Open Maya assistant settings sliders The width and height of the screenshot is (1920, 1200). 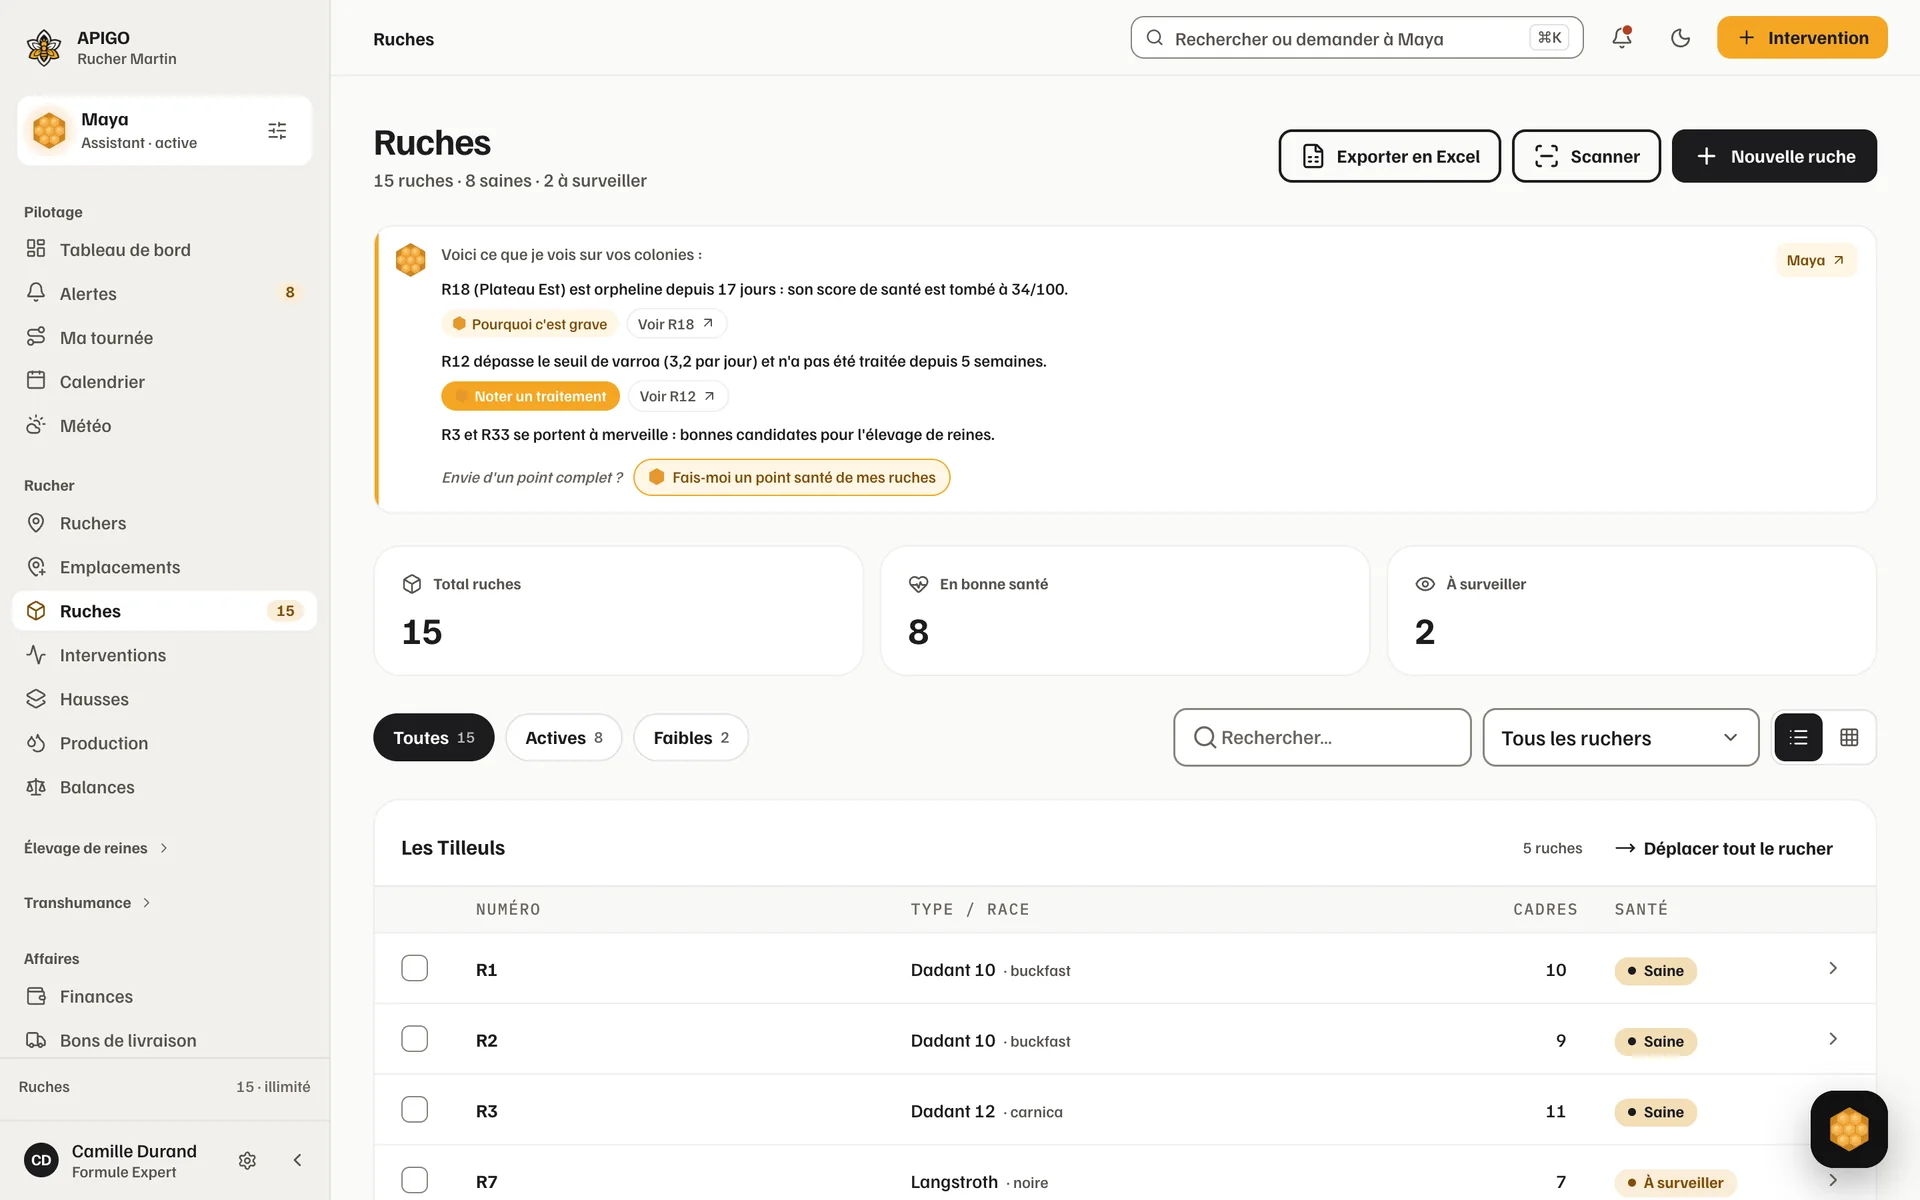coord(277,131)
